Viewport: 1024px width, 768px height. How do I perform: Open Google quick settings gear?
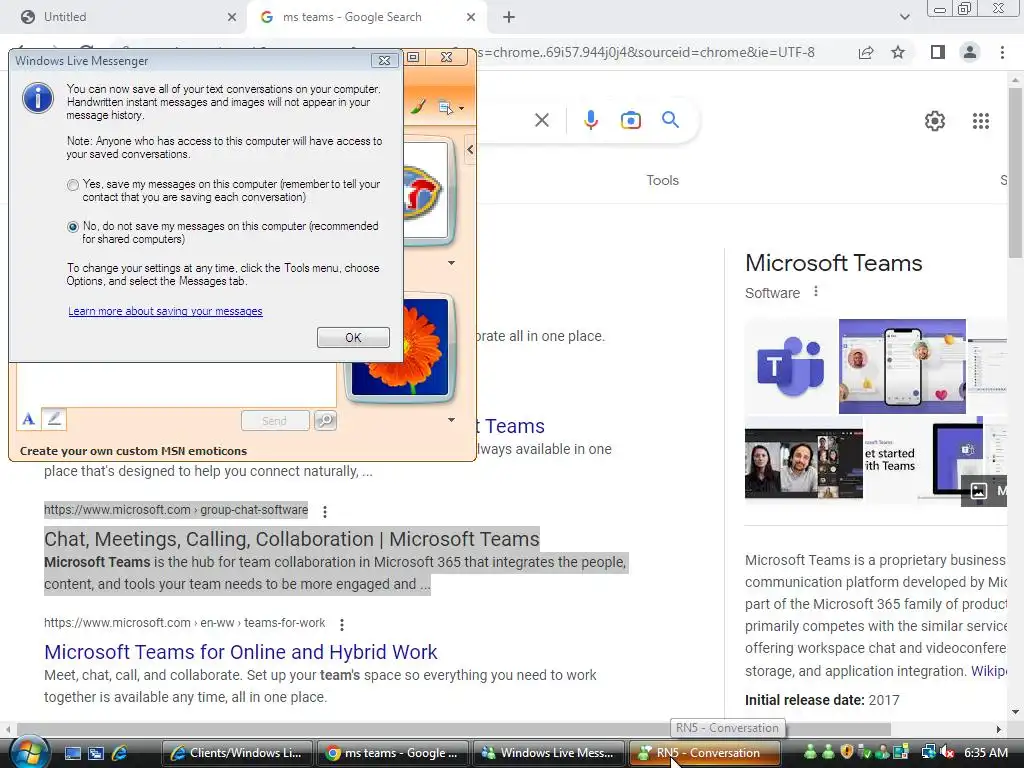pyautogui.click(x=935, y=121)
